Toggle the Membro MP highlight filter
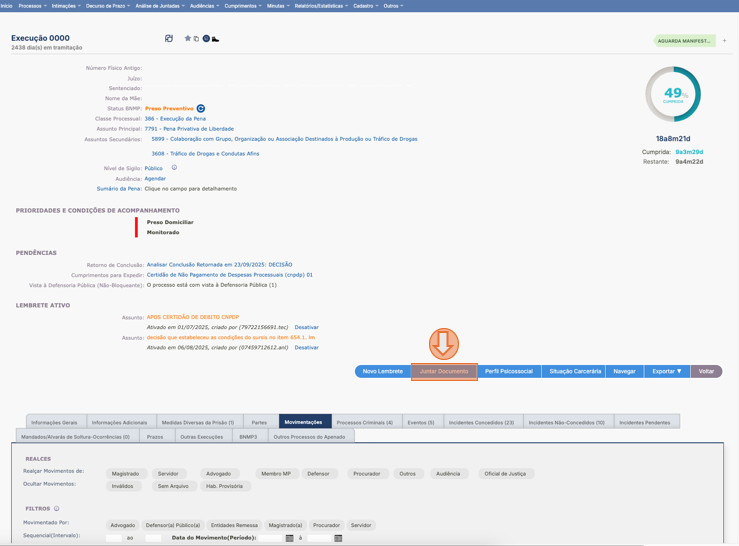Viewport: 739px width, 546px height. pyautogui.click(x=275, y=474)
